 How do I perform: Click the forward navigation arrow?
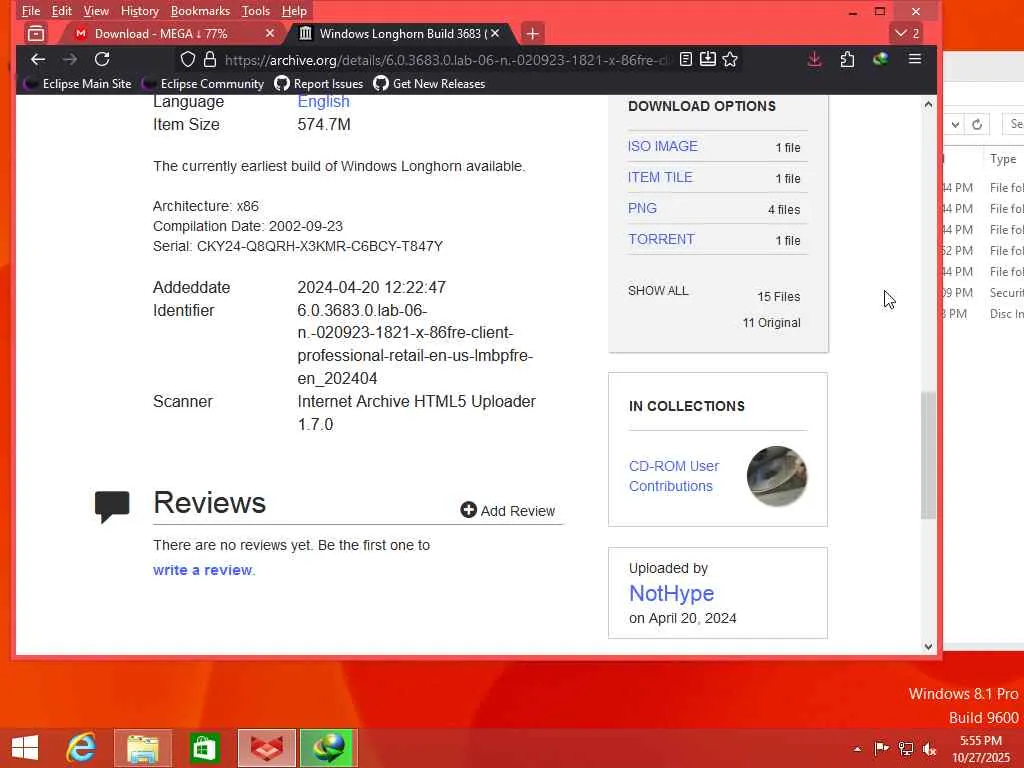point(70,59)
